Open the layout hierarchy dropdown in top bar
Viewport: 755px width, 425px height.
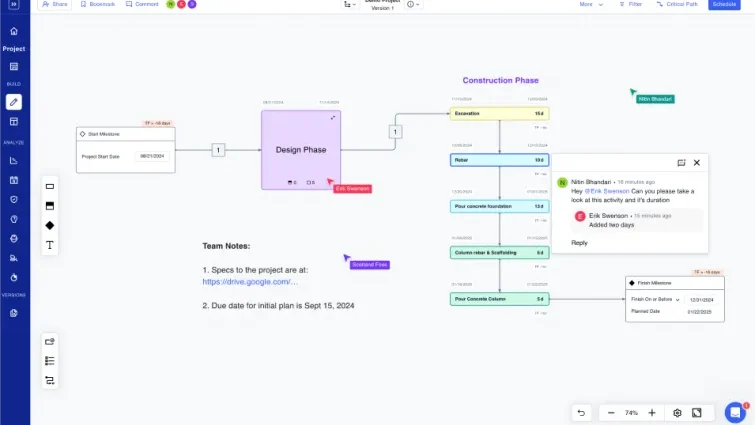pos(350,4)
